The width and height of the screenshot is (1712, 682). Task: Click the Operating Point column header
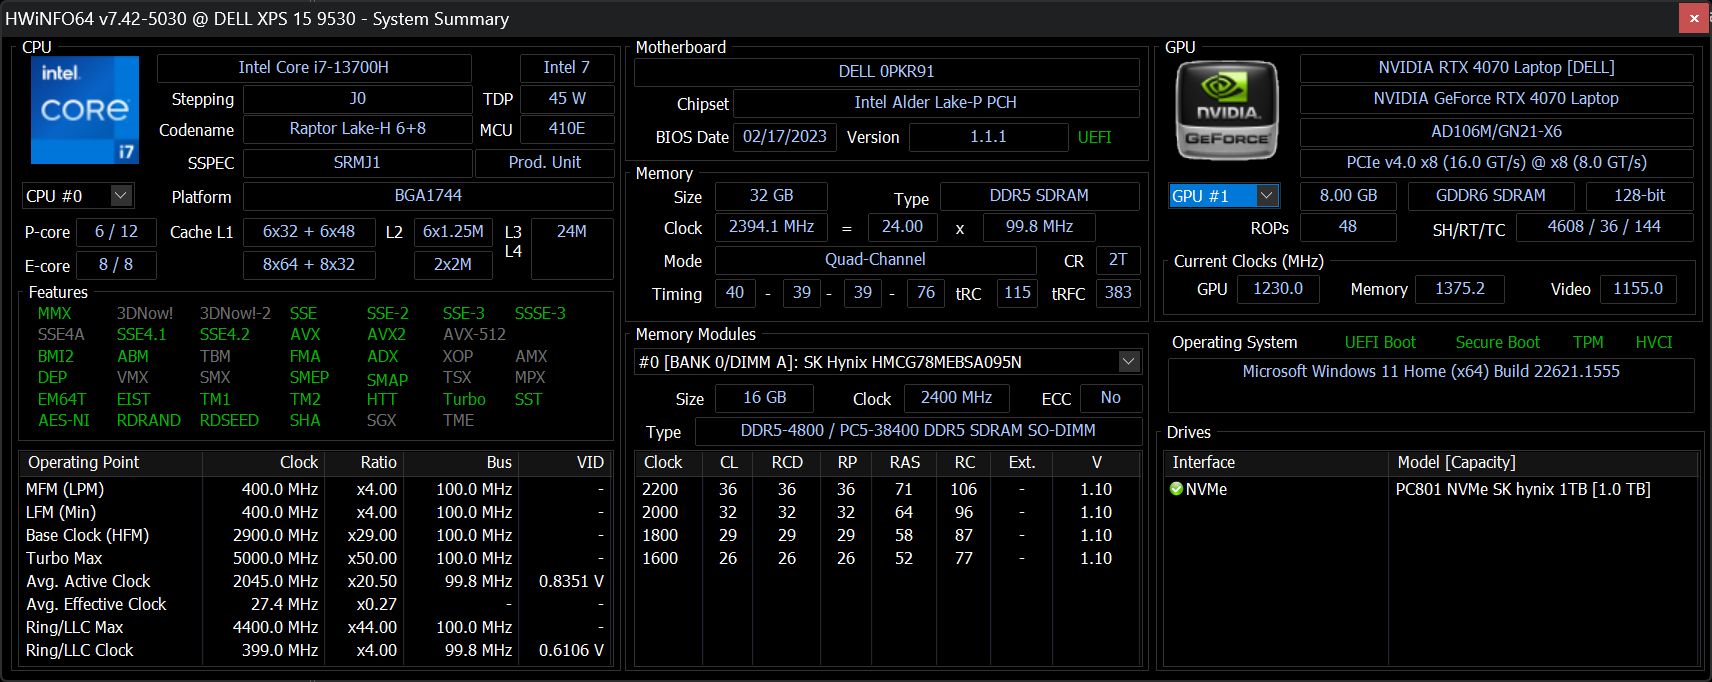pyautogui.click(x=111, y=462)
